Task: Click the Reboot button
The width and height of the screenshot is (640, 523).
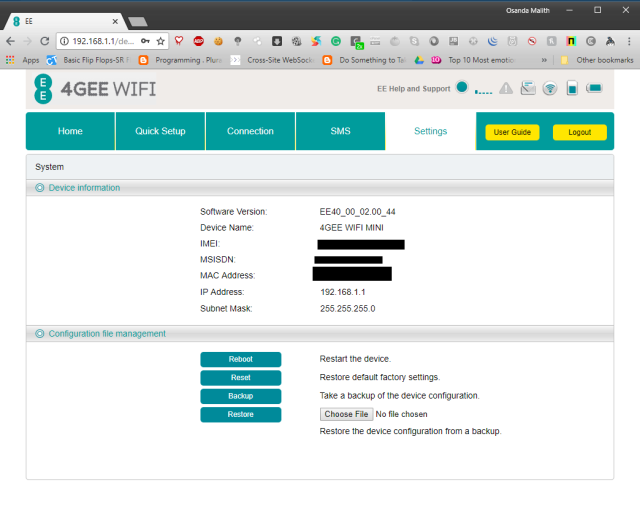Action: tap(241, 359)
